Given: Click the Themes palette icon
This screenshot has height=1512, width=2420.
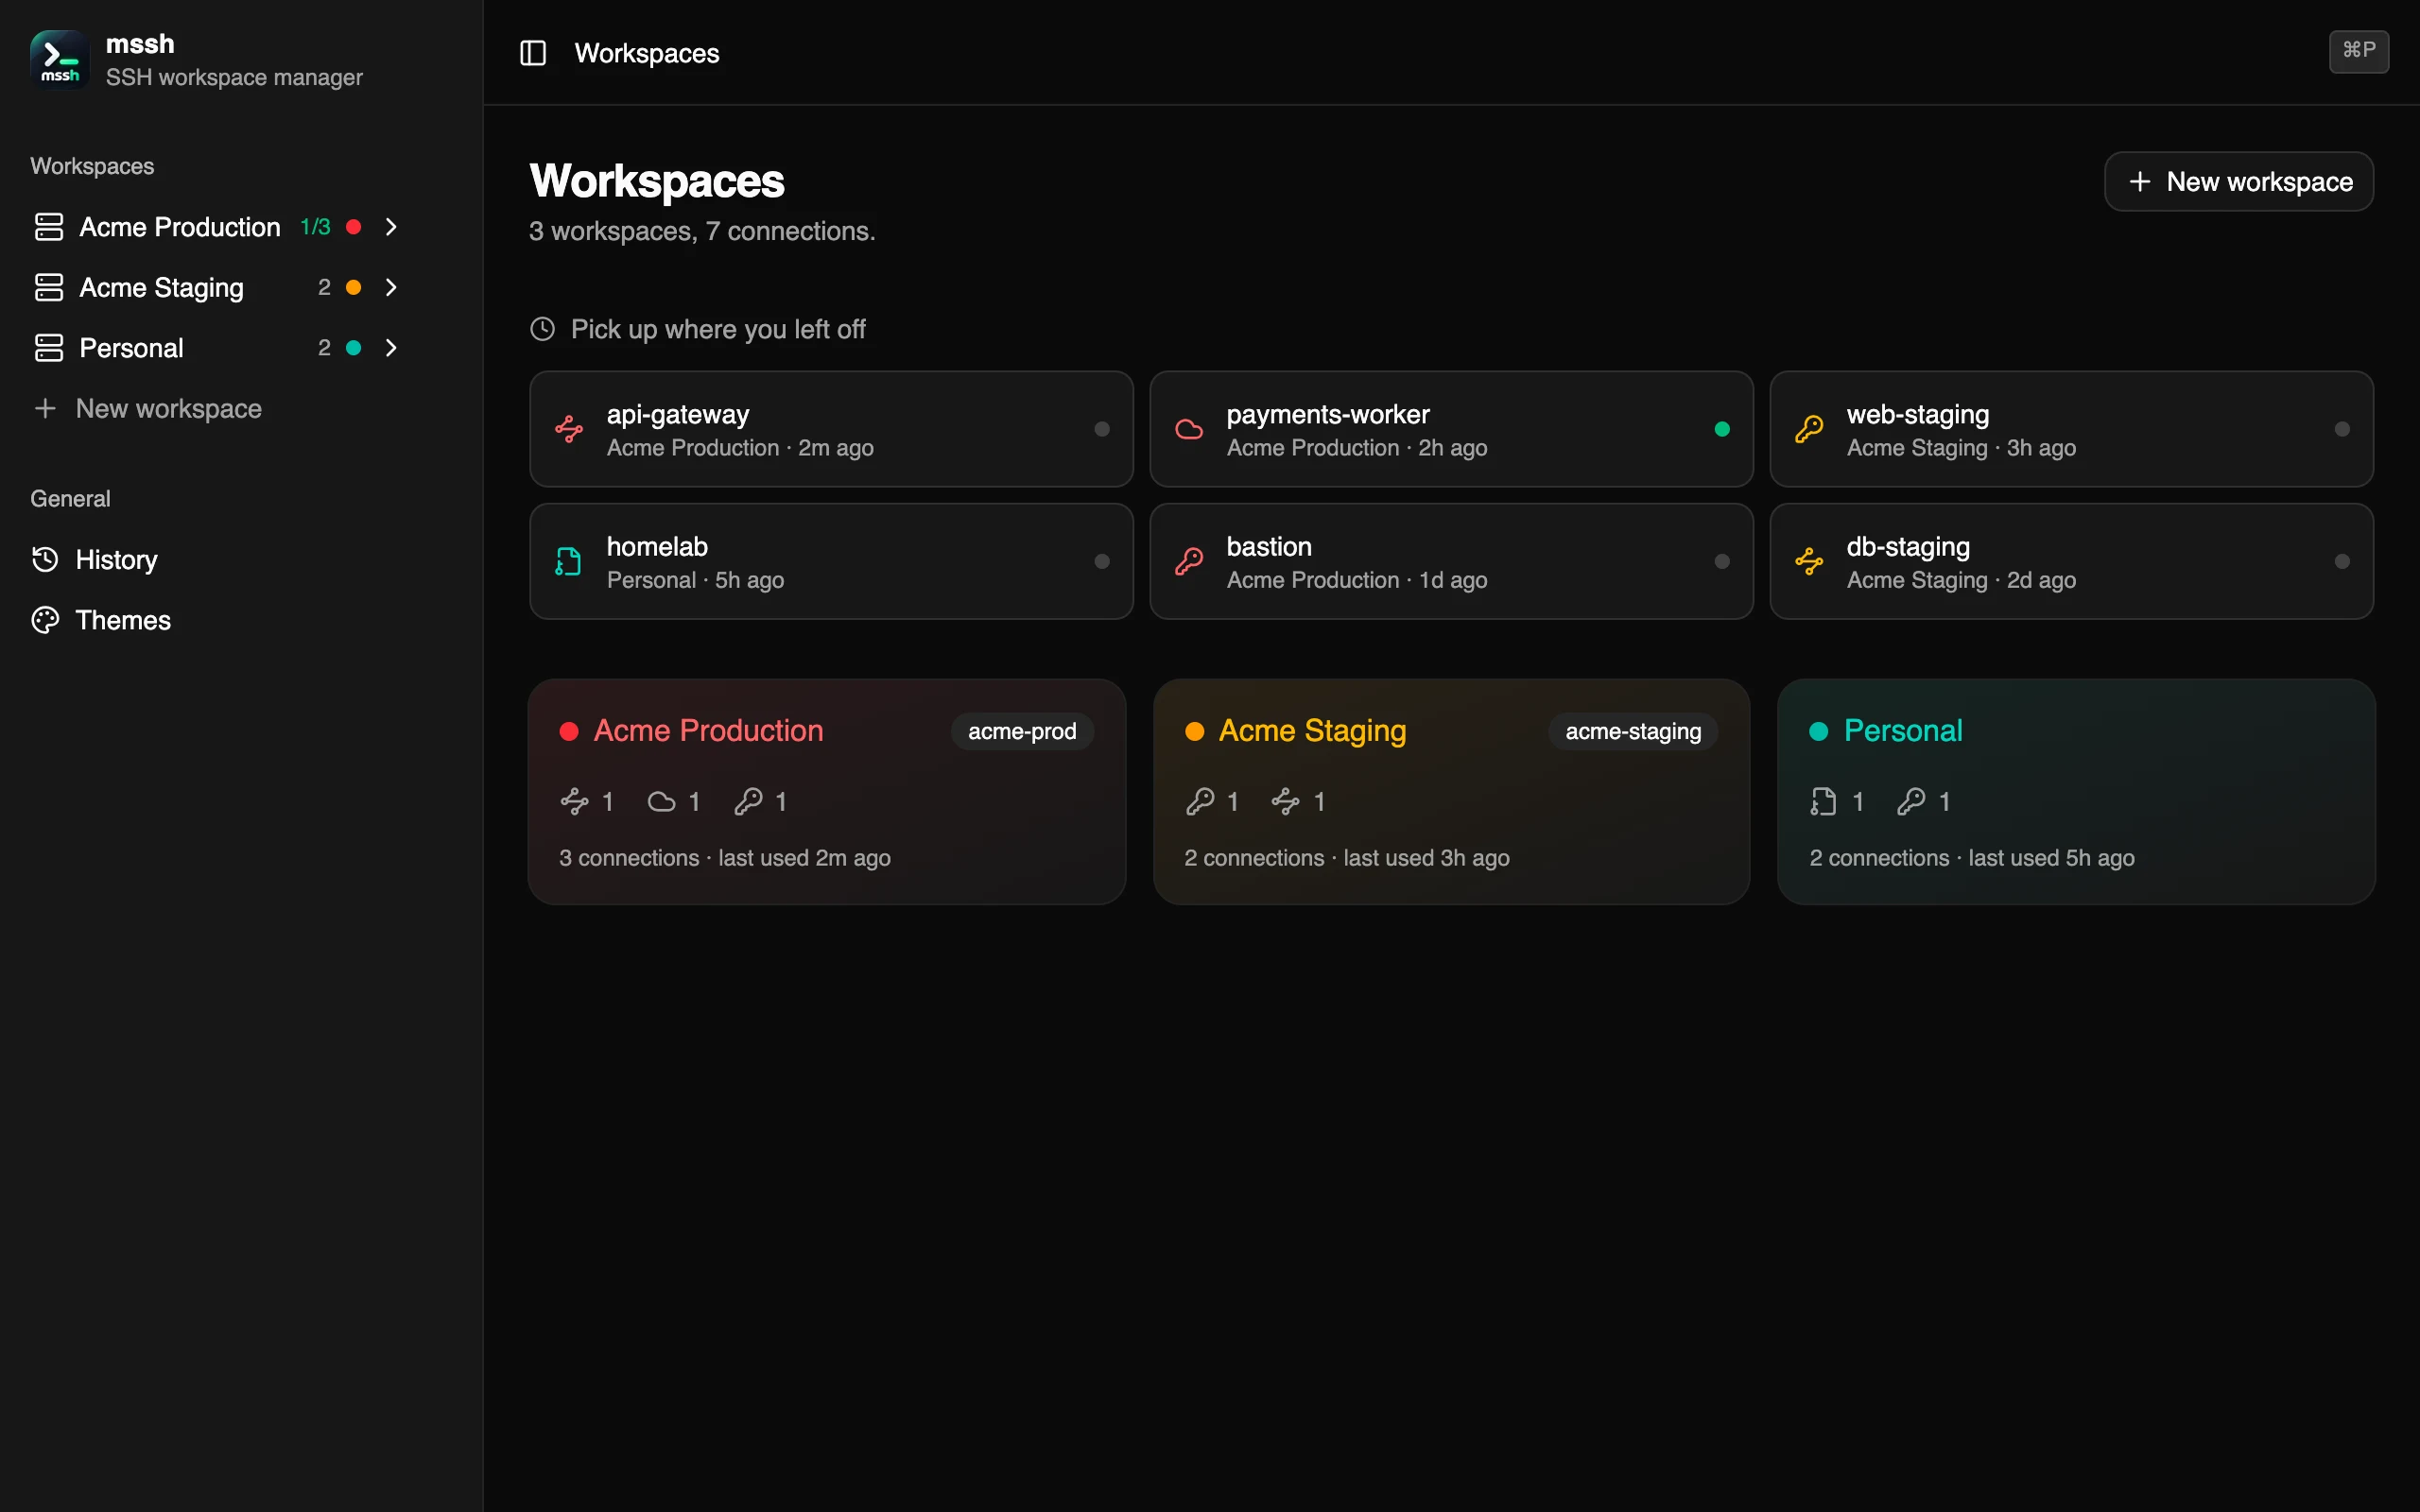Looking at the screenshot, I should pyautogui.click(x=45, y=620).
